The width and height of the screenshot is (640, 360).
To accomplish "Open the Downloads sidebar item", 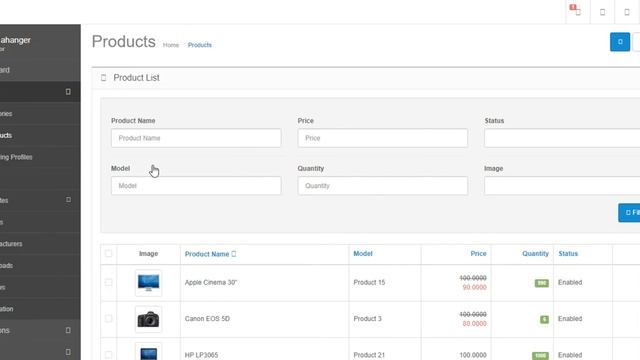I will click(40, 265).
